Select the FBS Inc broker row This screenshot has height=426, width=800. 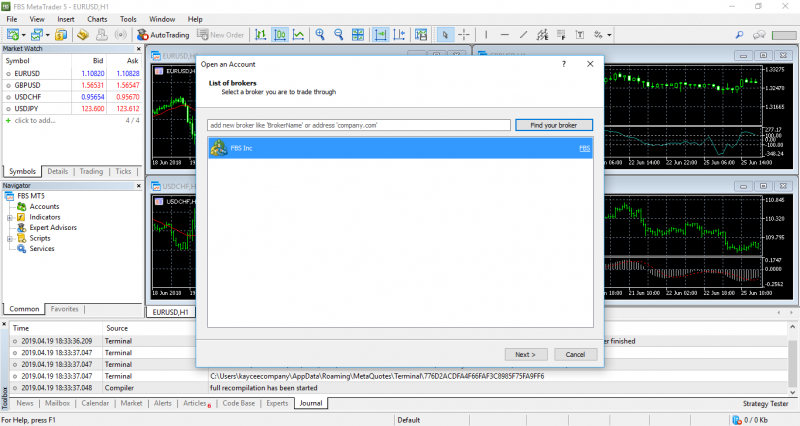click(400, 148)
